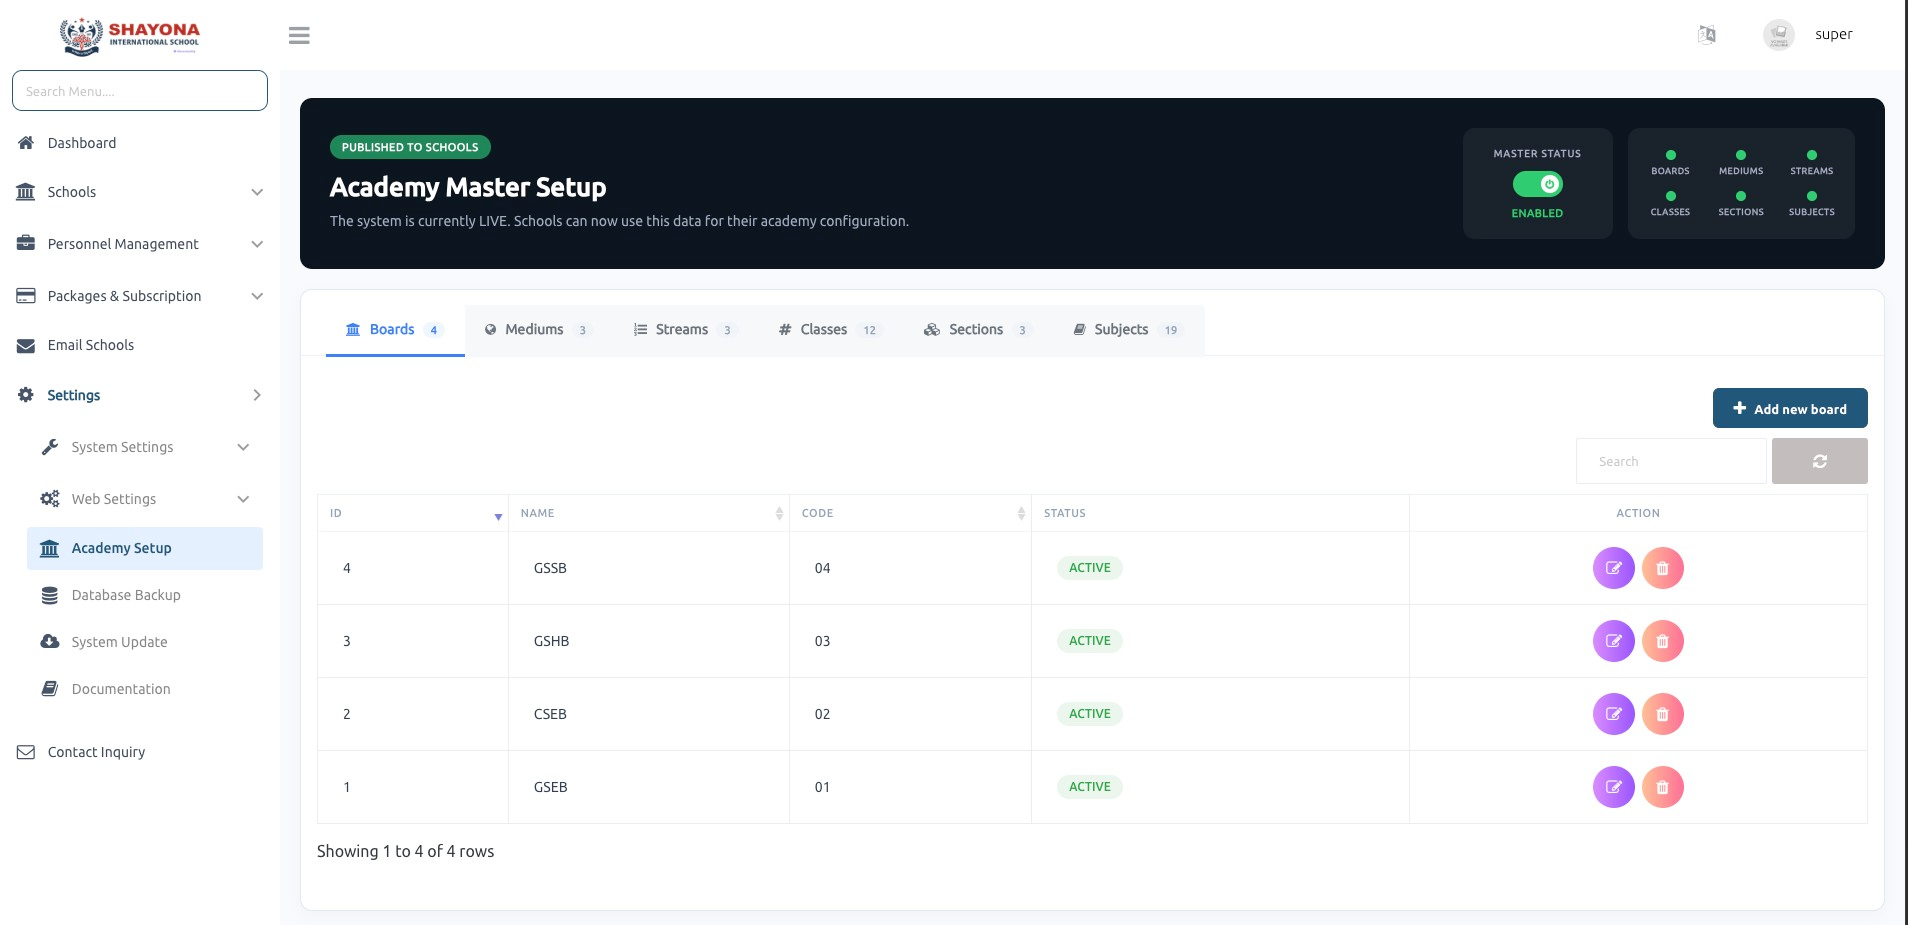Click the Database Backup stack icon
This screenshot has width=1908, height=925.
tap(50, 595)
